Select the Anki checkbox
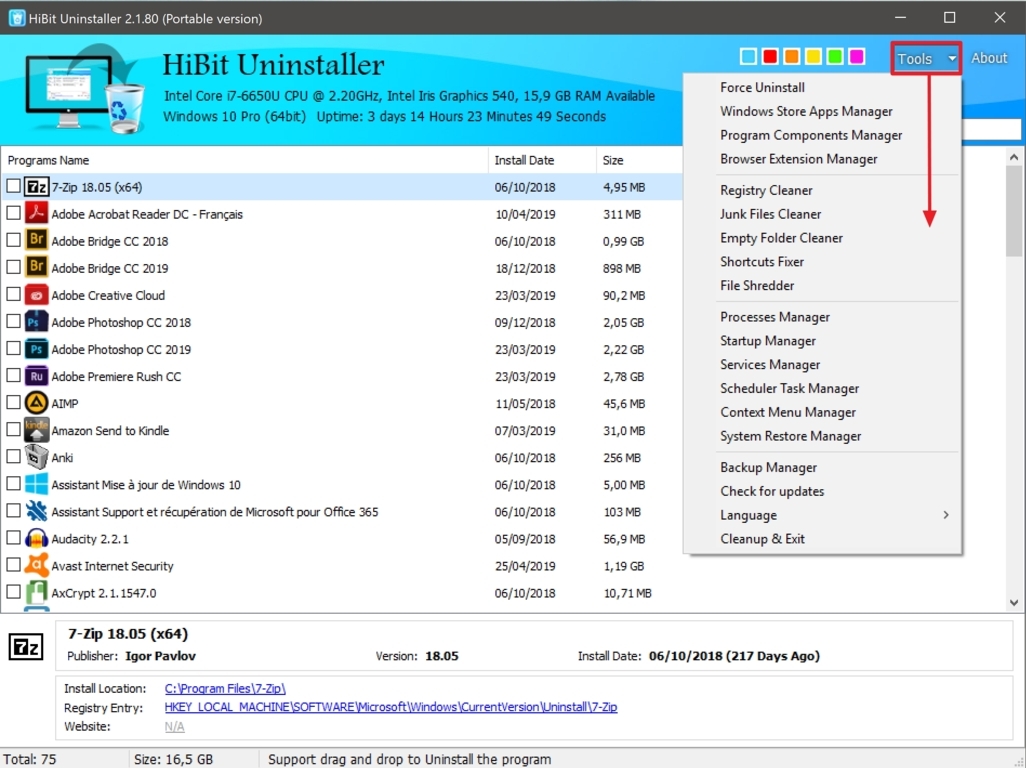This screenshot has height=768, width=1026. point(13,456)
